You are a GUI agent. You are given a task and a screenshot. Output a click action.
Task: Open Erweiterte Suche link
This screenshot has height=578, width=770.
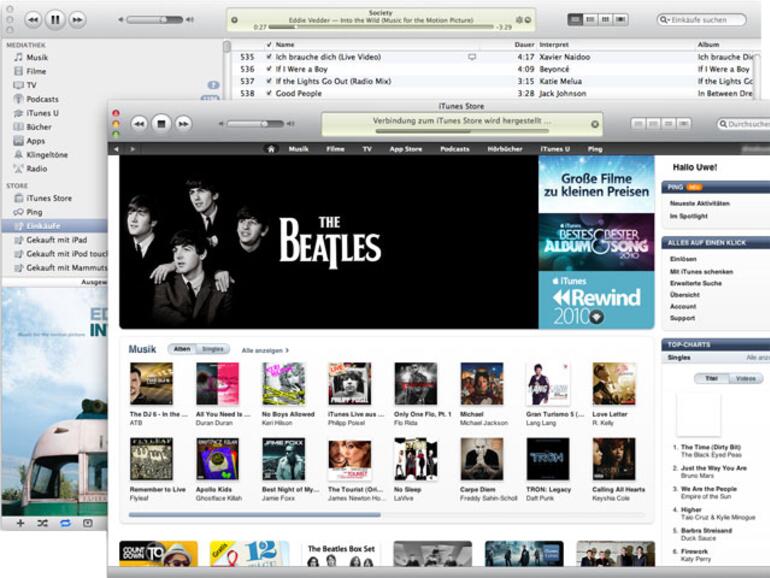(696, 283)
